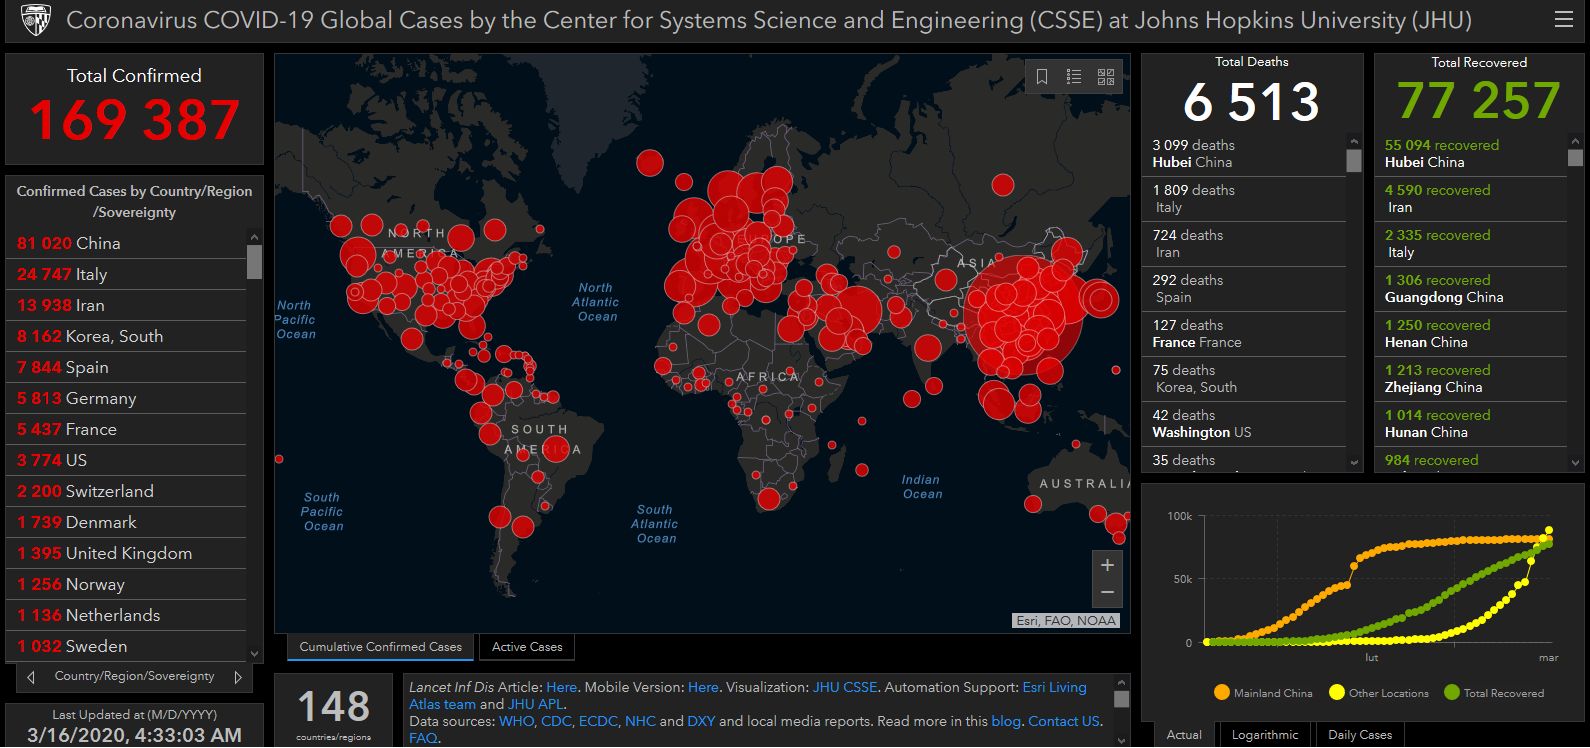Select '724 deaths Iran' entry

coord(1244,244)
